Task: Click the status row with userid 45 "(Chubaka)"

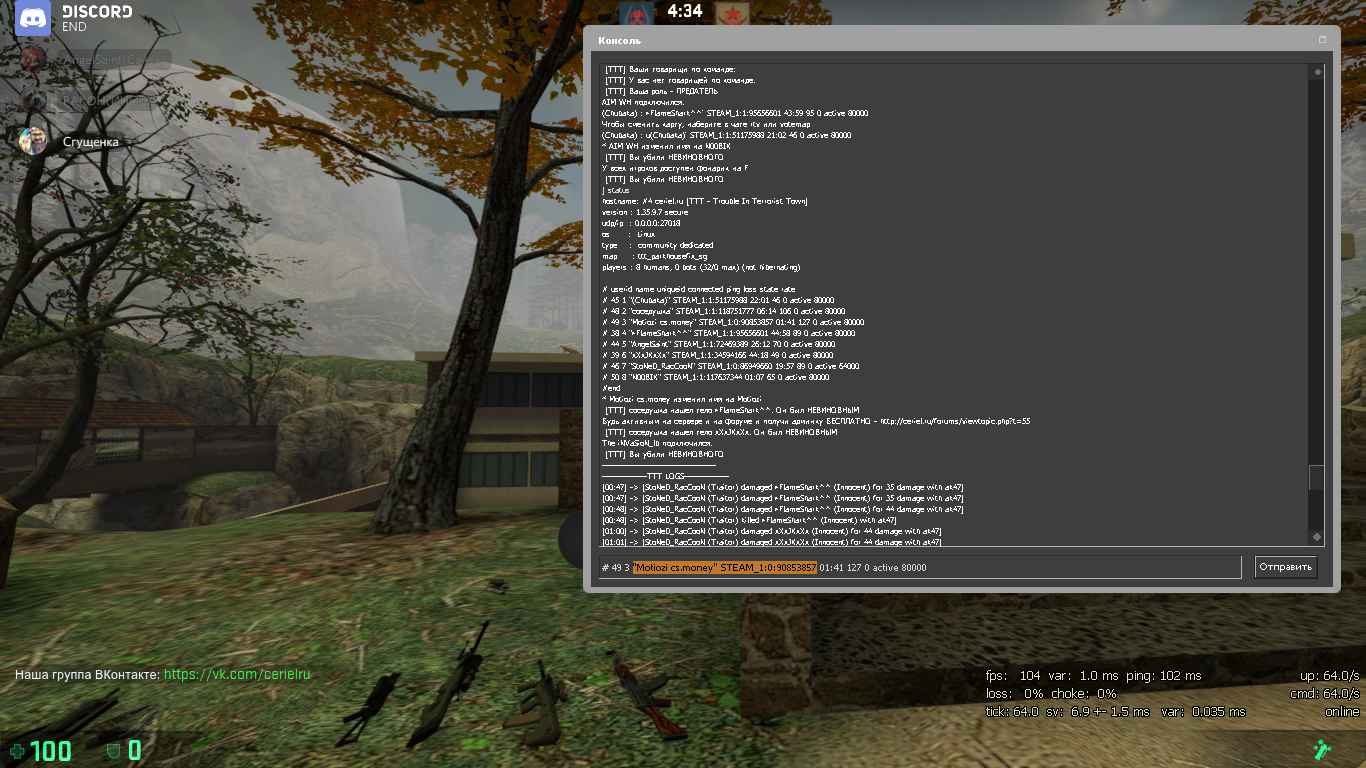Action: point(718,300)
